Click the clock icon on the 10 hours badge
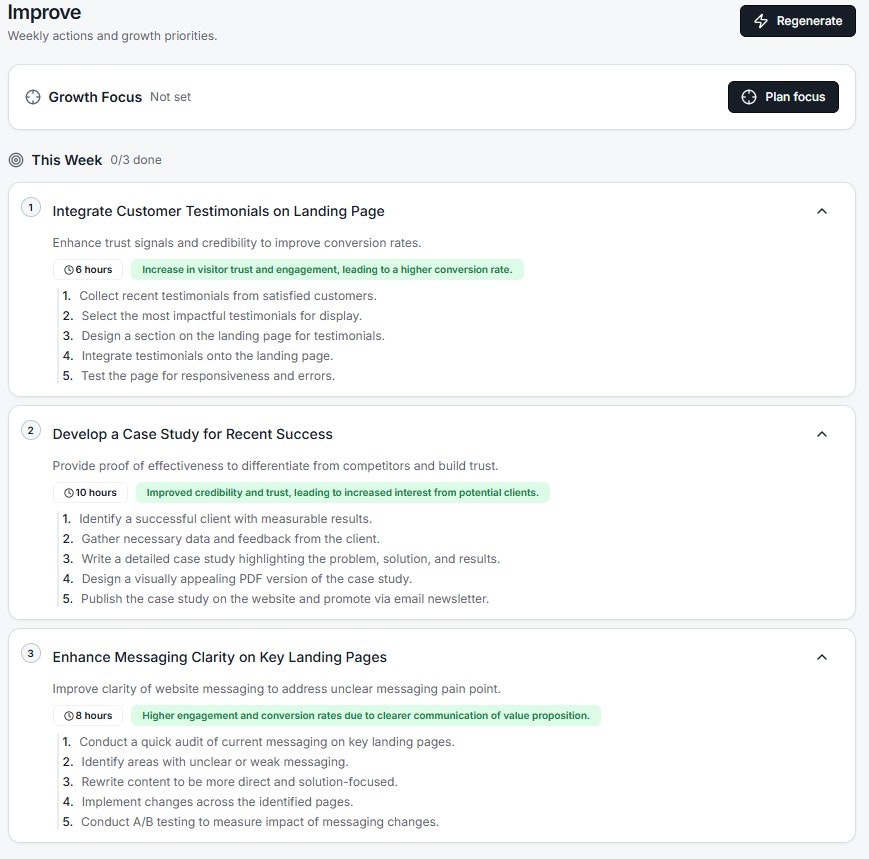The width and height of the screenshot is (869, 859). (x=67, y=492)
